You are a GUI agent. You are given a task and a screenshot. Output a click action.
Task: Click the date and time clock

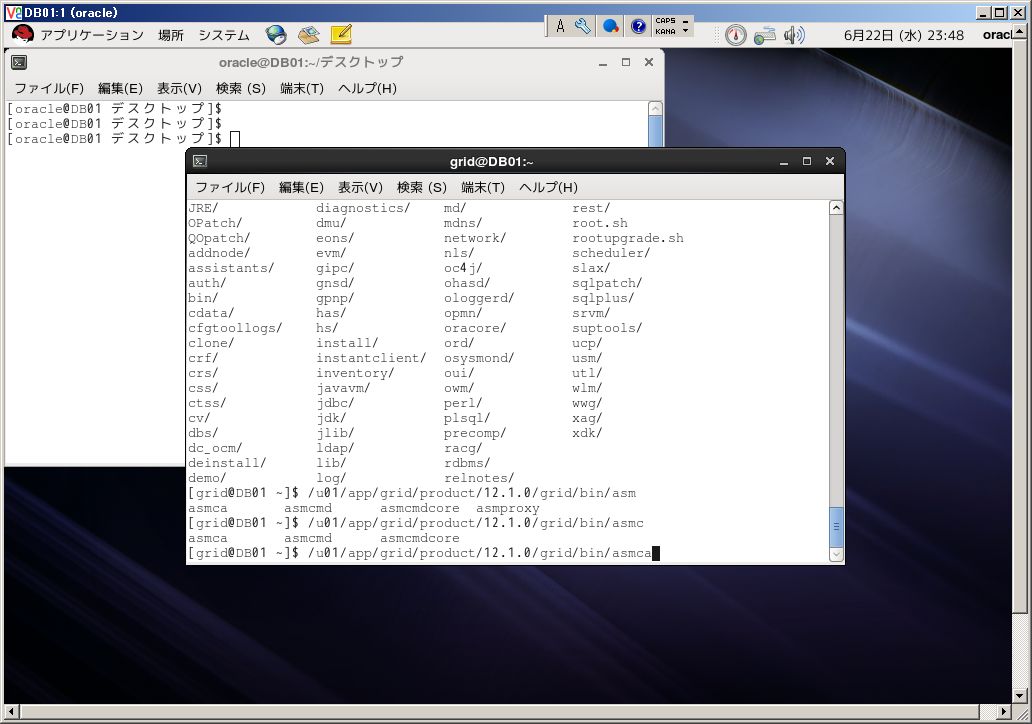[x=904, y=35]
